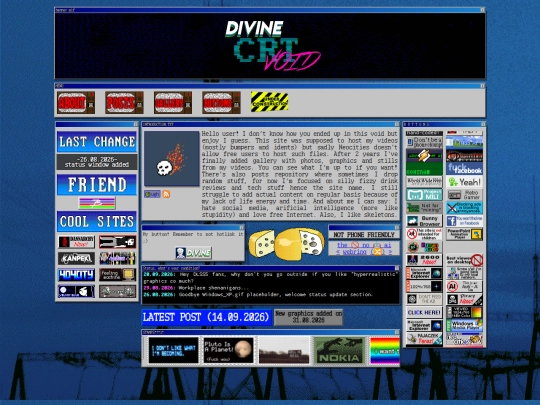Click the friend's striped flag button
Image resolution: width=540 pixels, height=405 pixels.
(x=97, y=203)
